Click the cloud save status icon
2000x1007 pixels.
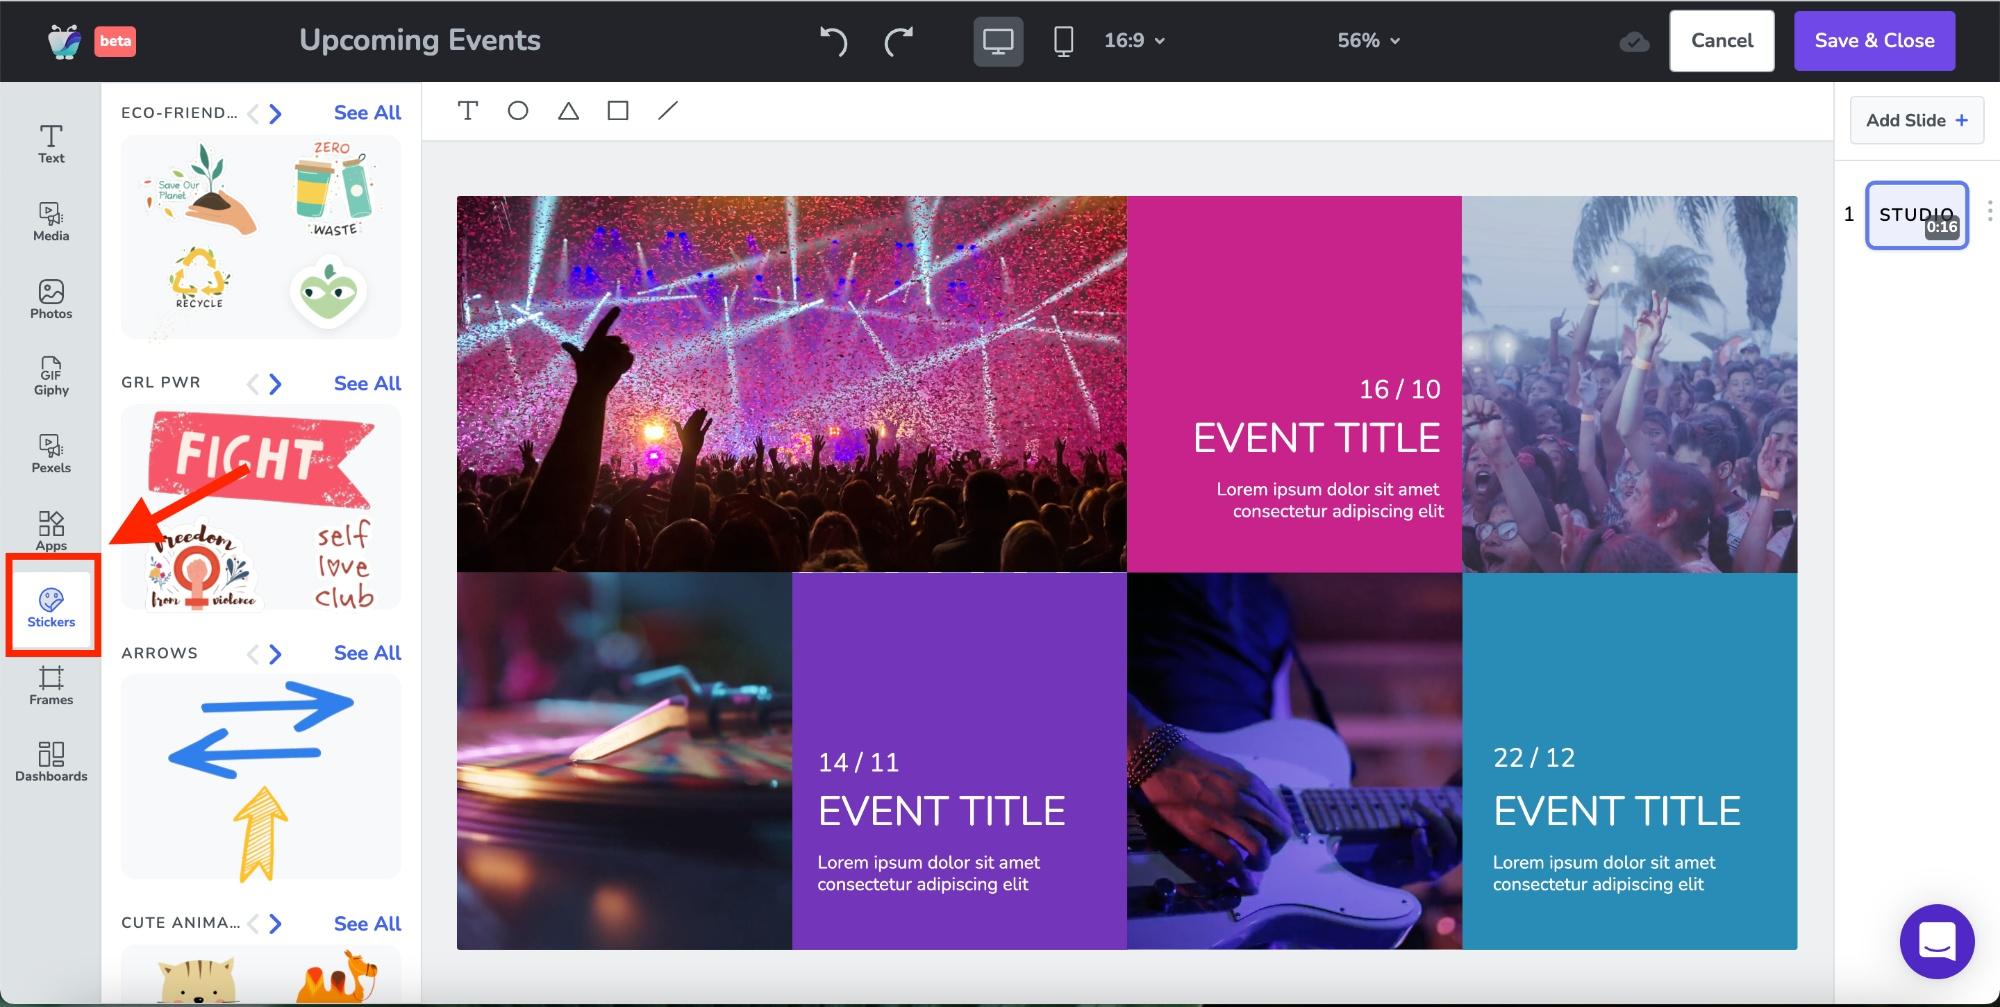click(1634, 41)
